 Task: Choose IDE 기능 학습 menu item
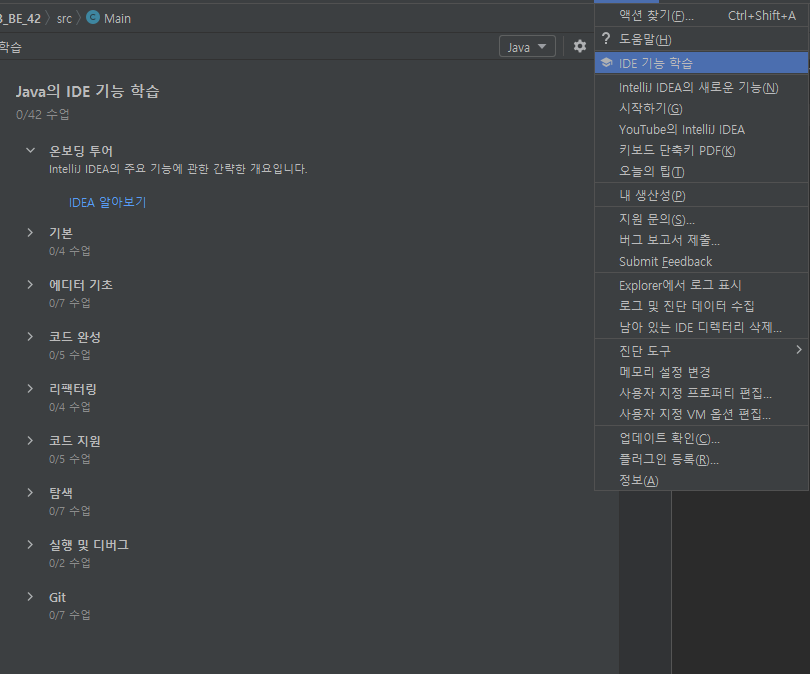click(702, 63)
